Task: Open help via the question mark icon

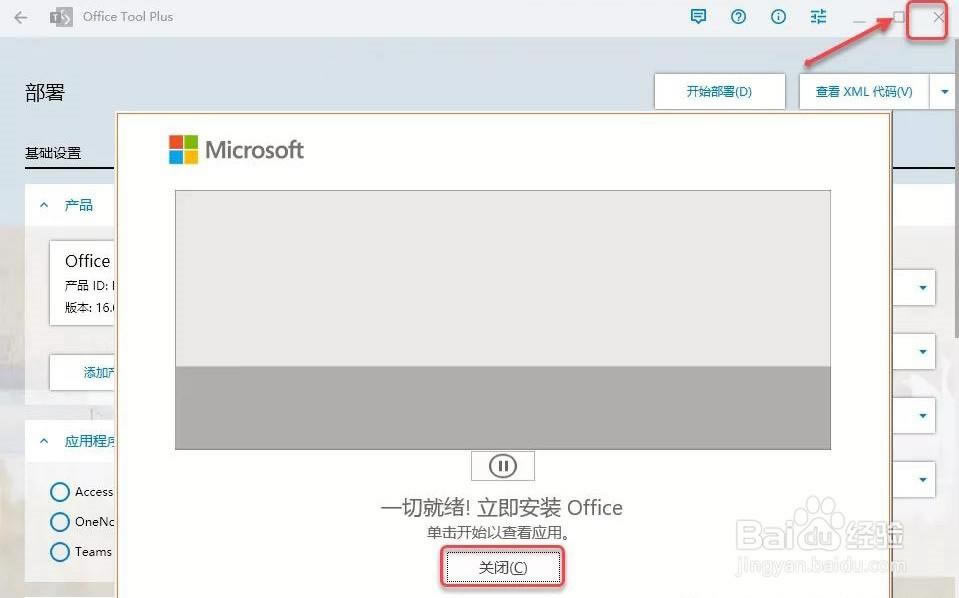Action: [738, 17]
